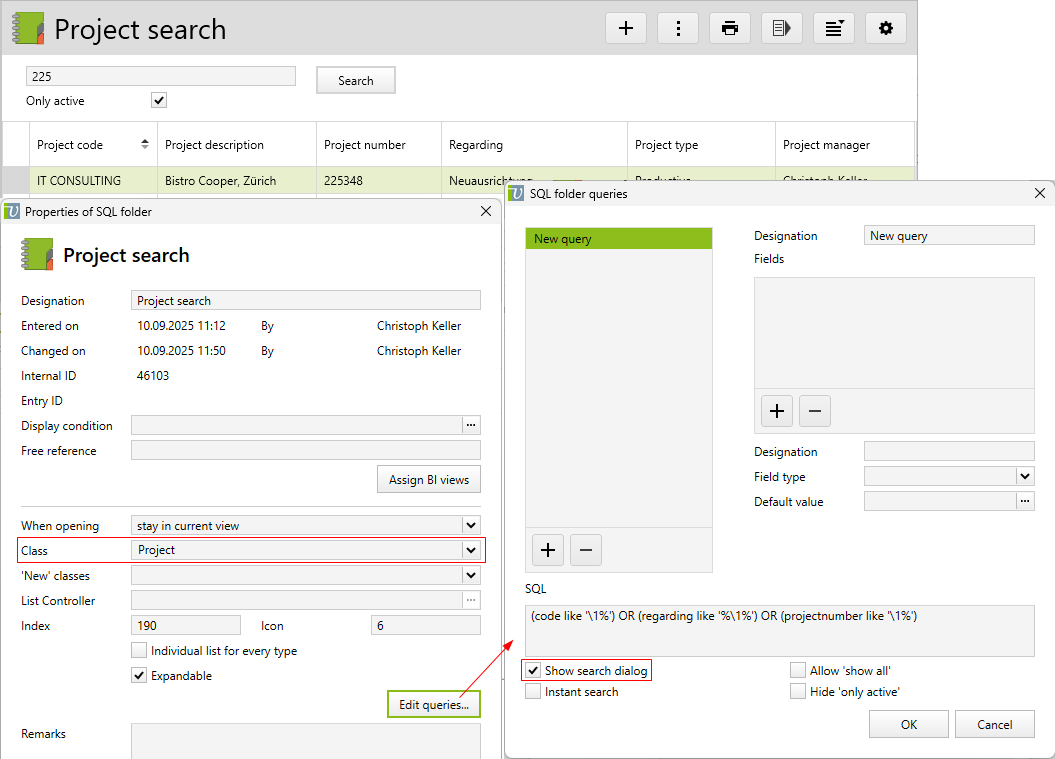Add a new query with plus button
1055x759 pixels.
[x=548, y=549]
